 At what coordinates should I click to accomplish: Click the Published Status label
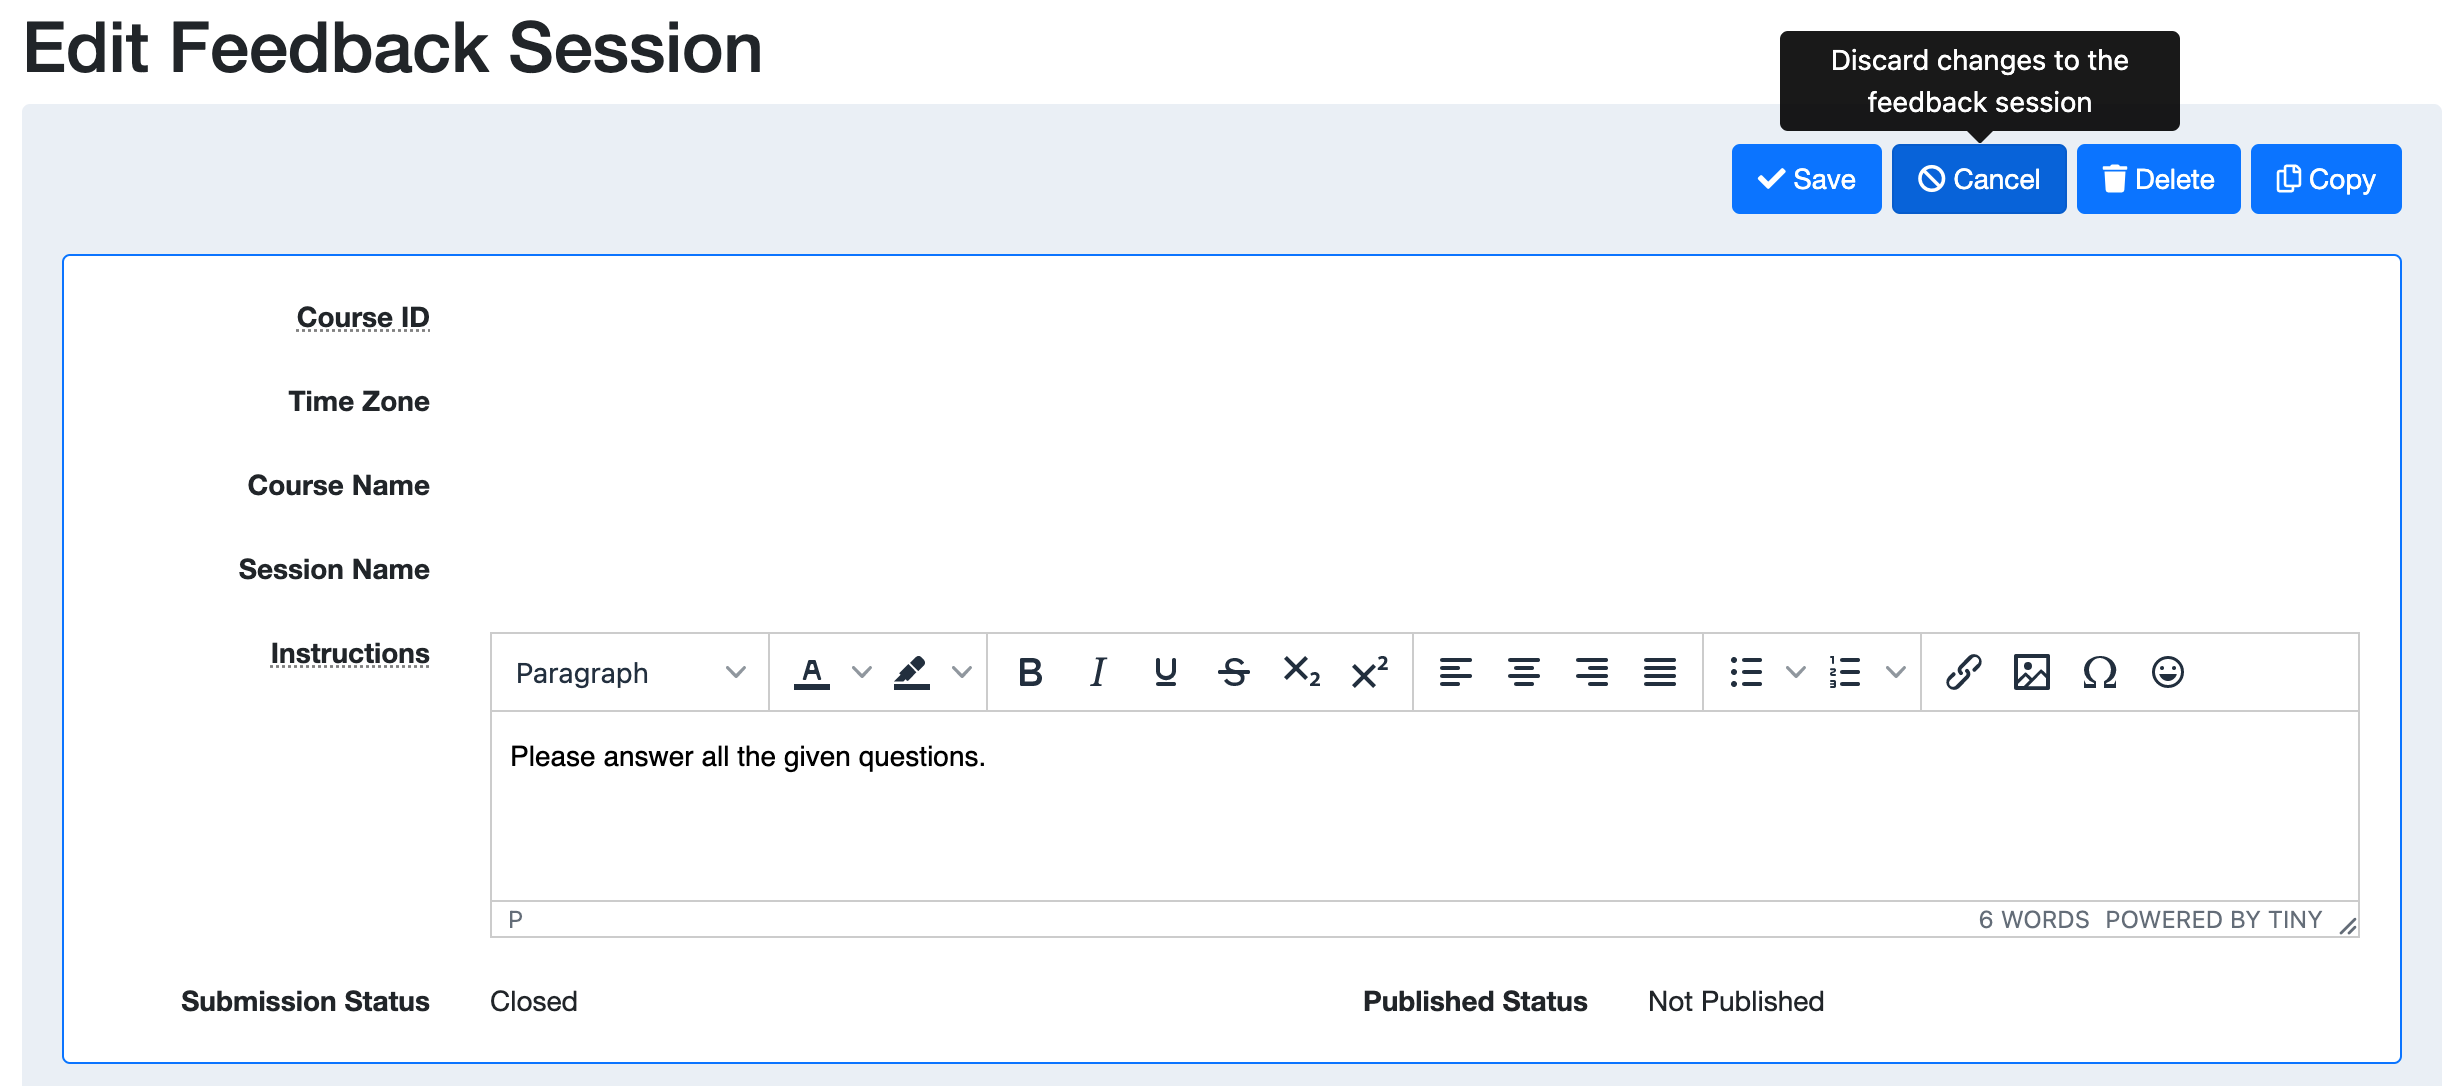pyautogui.click(x=1475, y=1001)
